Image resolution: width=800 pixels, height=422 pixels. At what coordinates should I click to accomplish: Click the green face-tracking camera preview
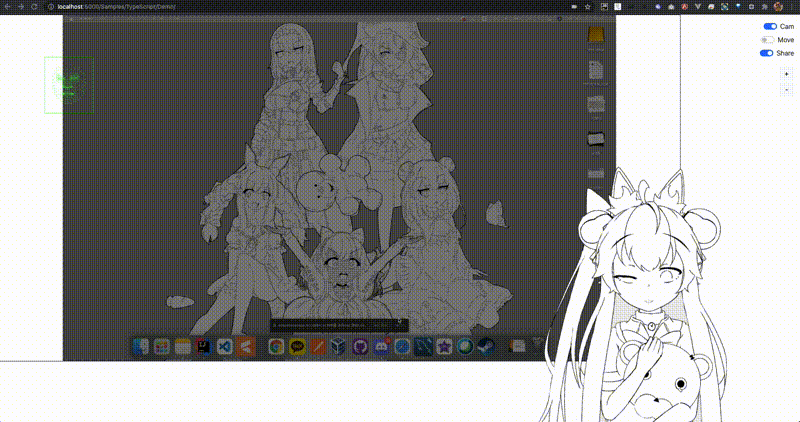69,85
